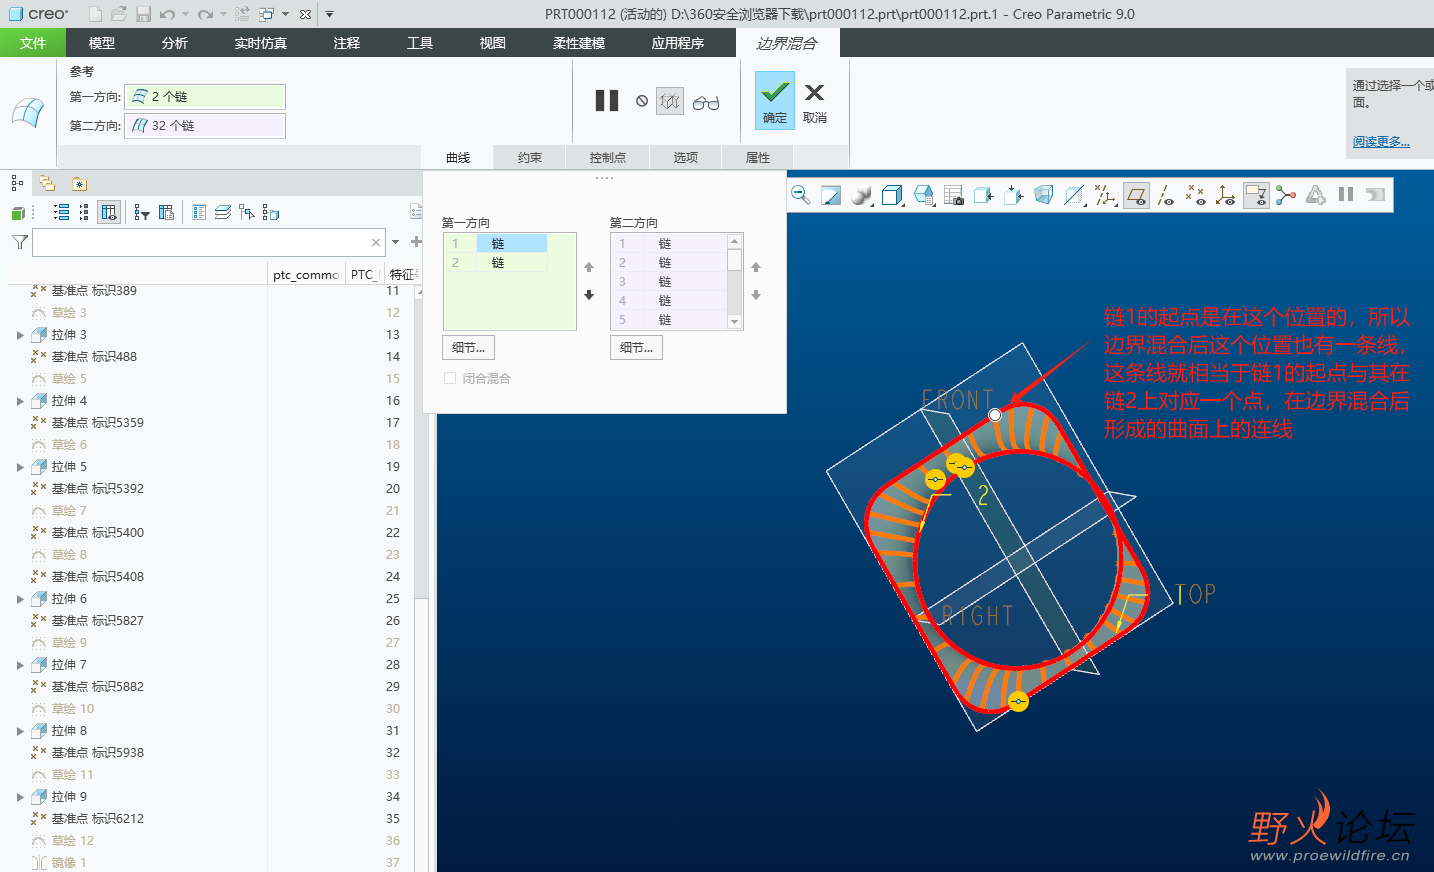Open the 阅读更多 link
This screenshot has width=1434, height=872.
click(1381, 141)
